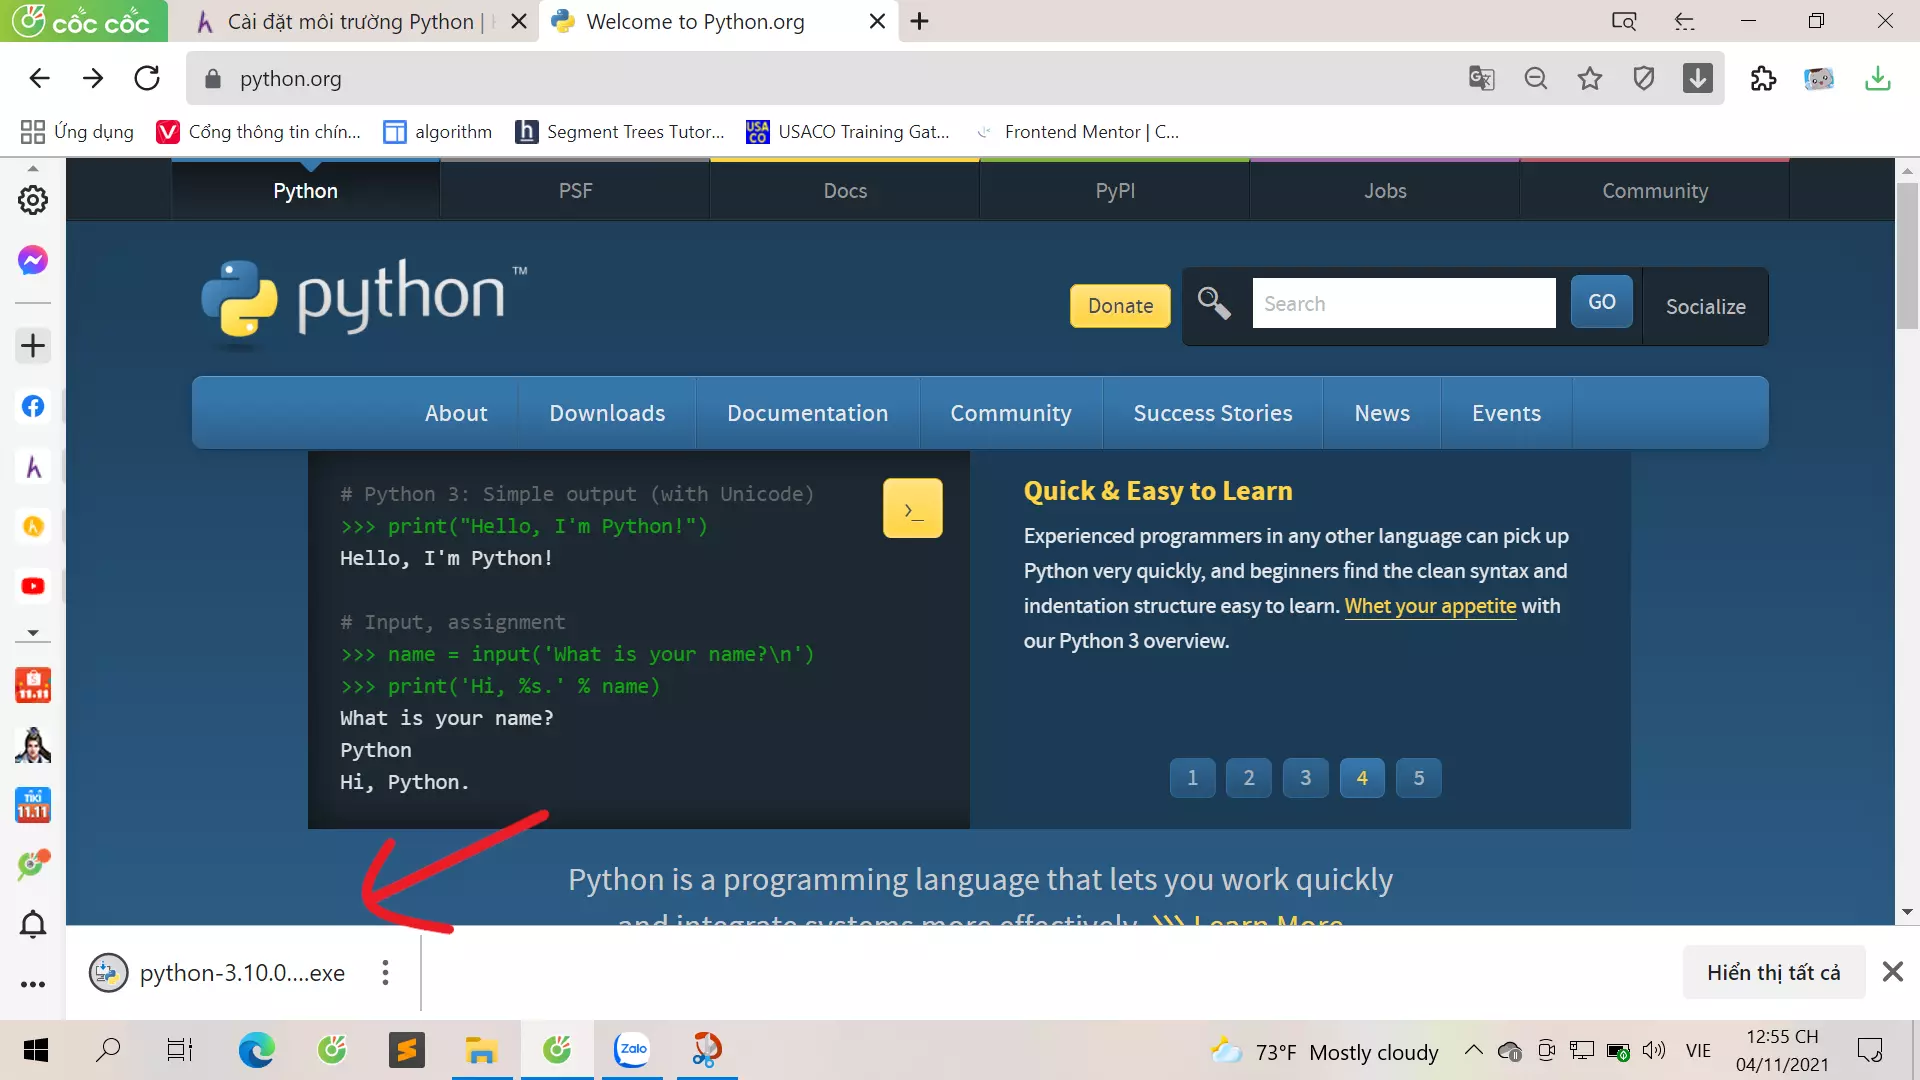Viewport: 1920px width, 1080px height.
Task: Open the Documentation menu
Action: (x=807, y=413)
